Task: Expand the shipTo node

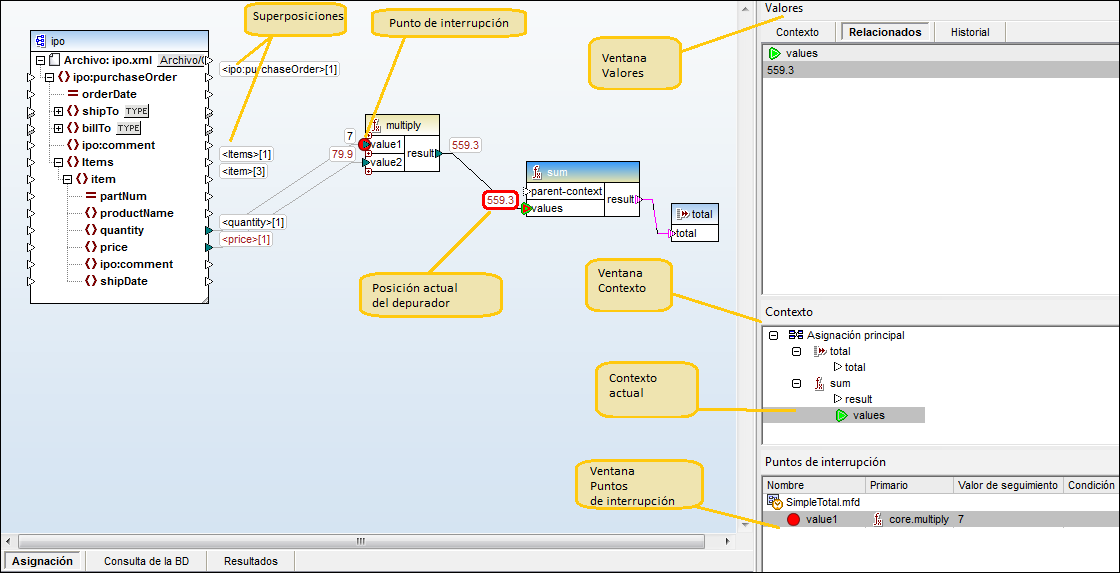Action: click(x=58, y=111)
